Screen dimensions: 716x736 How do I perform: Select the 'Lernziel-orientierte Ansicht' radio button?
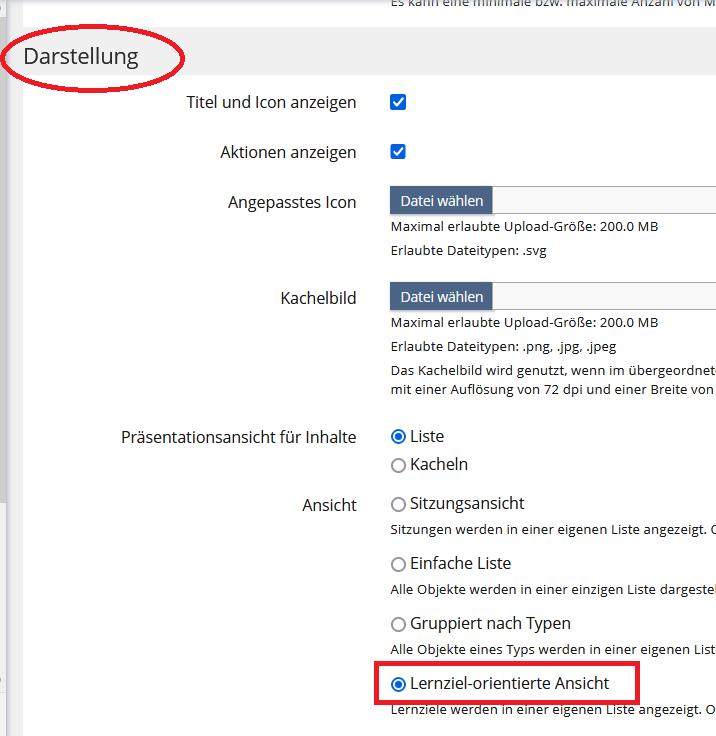(399, 685)
